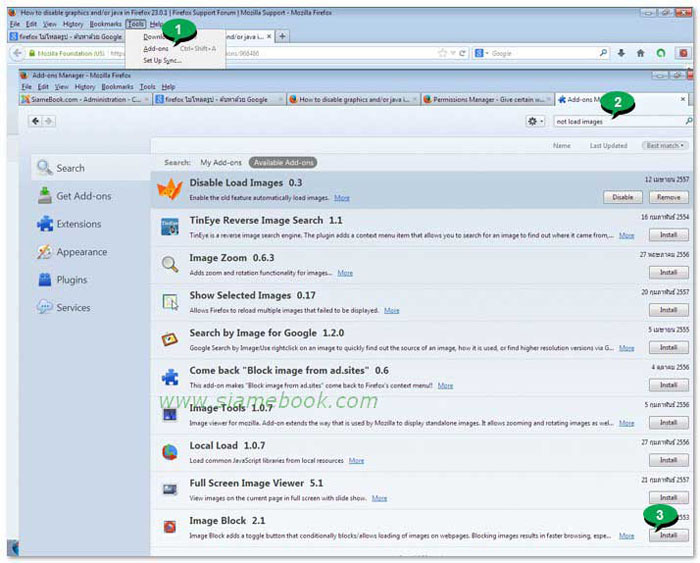Viewport: 700px width, 563px height.
Task: Open Tools menu in Add-ons Manager window
Action: tap(147, 87)
